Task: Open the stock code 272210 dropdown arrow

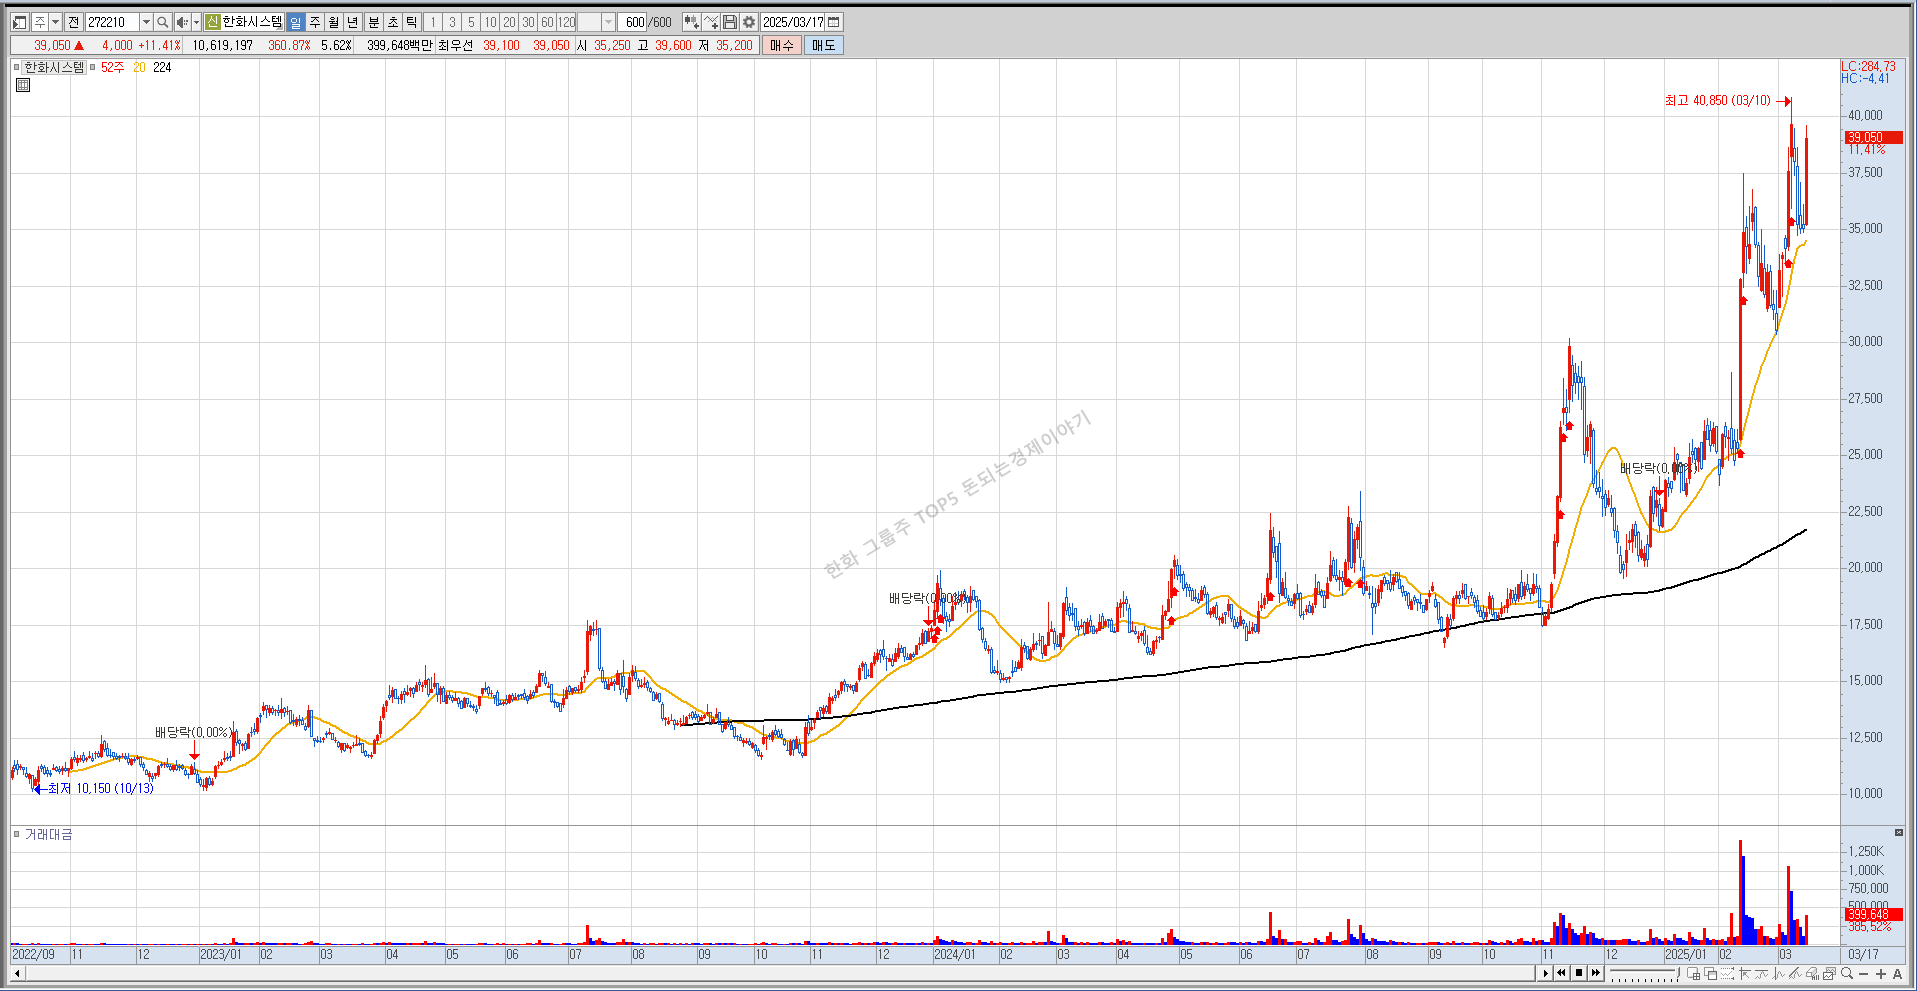Action: click(146, 22)
